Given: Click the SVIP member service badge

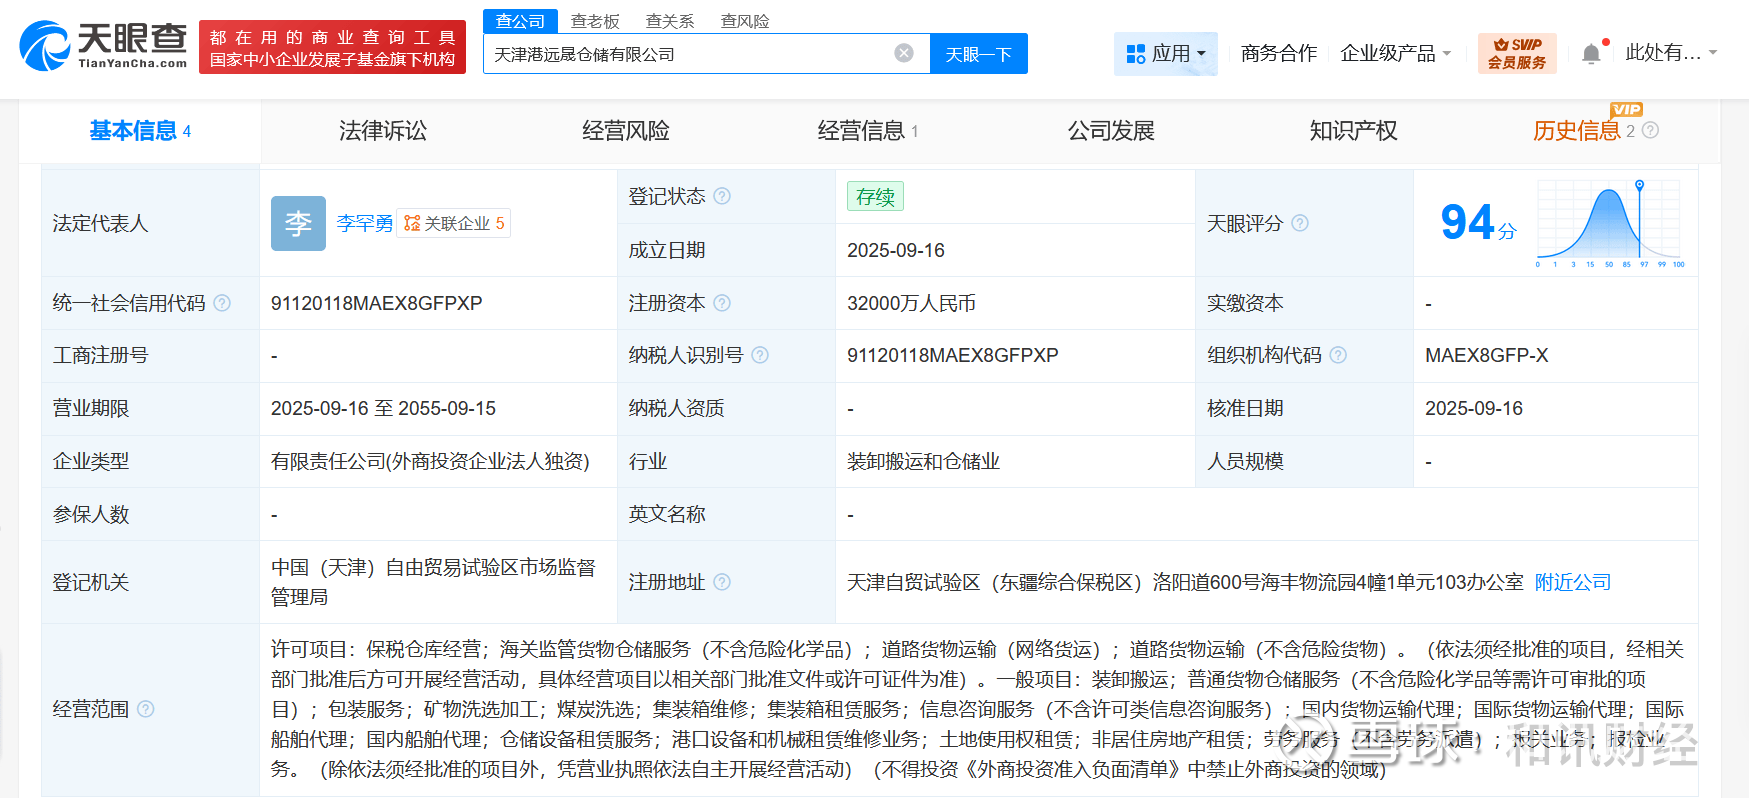Looking at the screenshot, I should coord(1516,53).
